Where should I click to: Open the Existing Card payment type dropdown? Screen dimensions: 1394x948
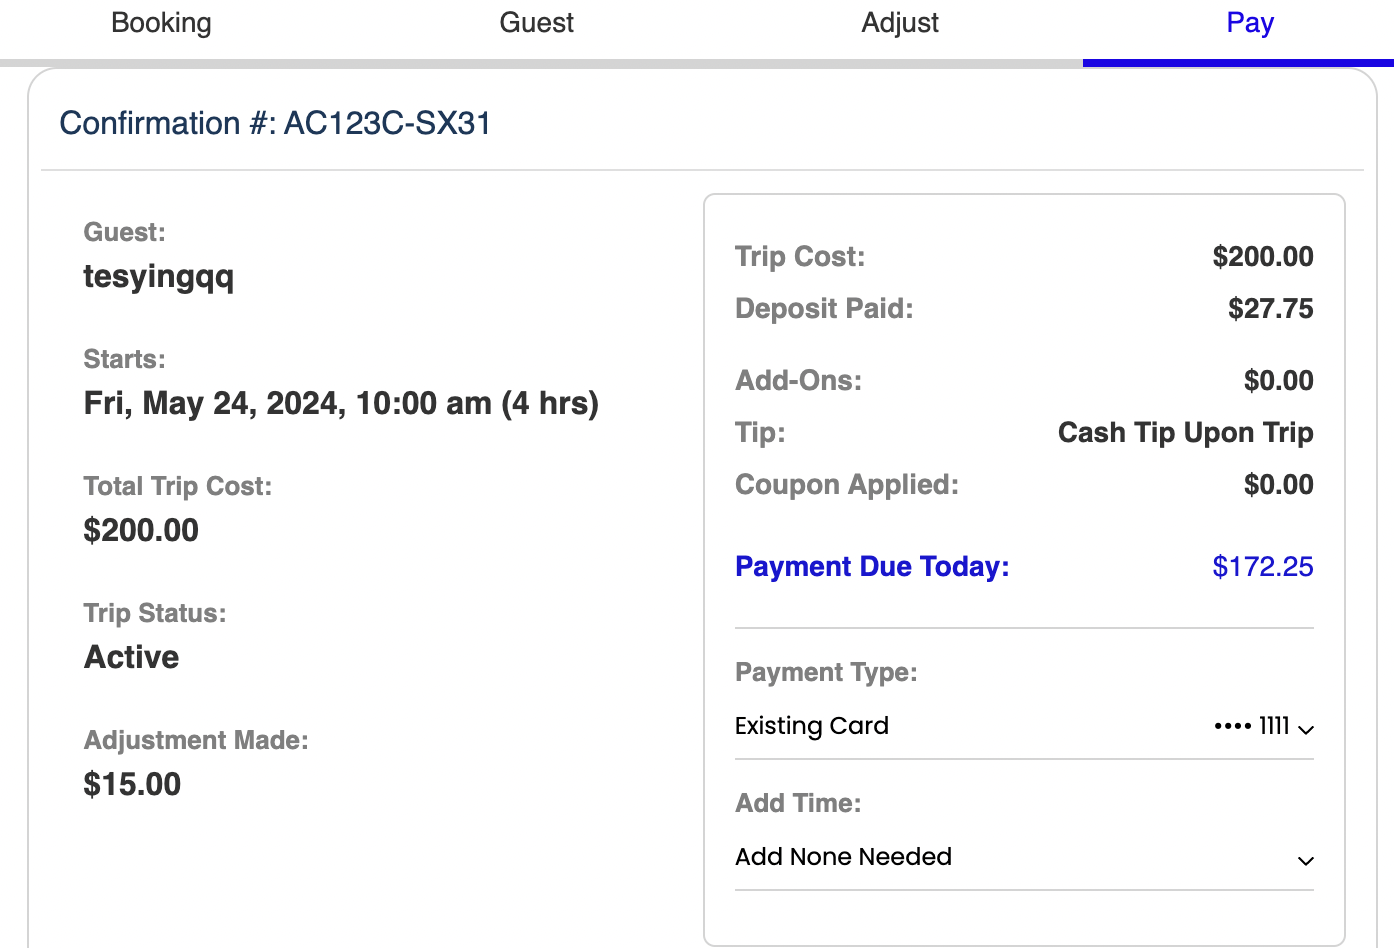[x=811, y=726]
